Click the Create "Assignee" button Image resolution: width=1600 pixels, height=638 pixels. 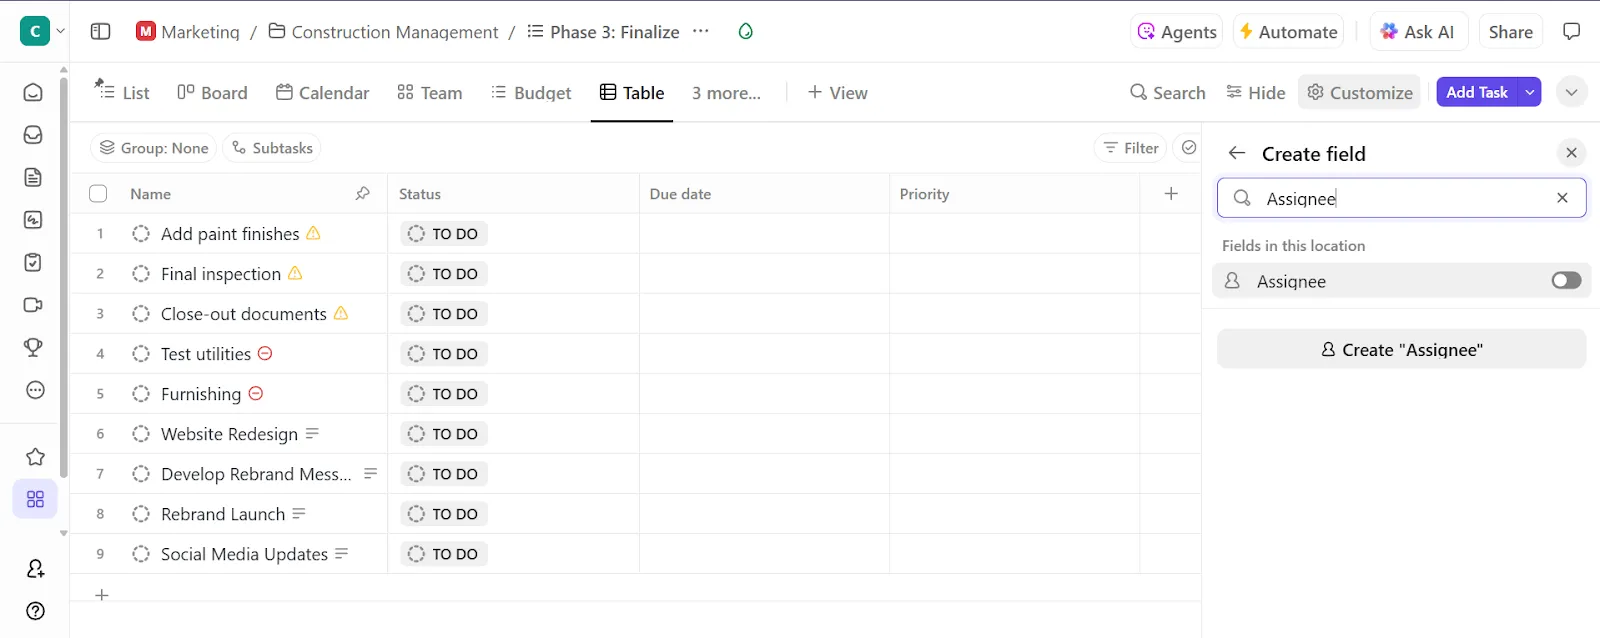coord(1401,349)
